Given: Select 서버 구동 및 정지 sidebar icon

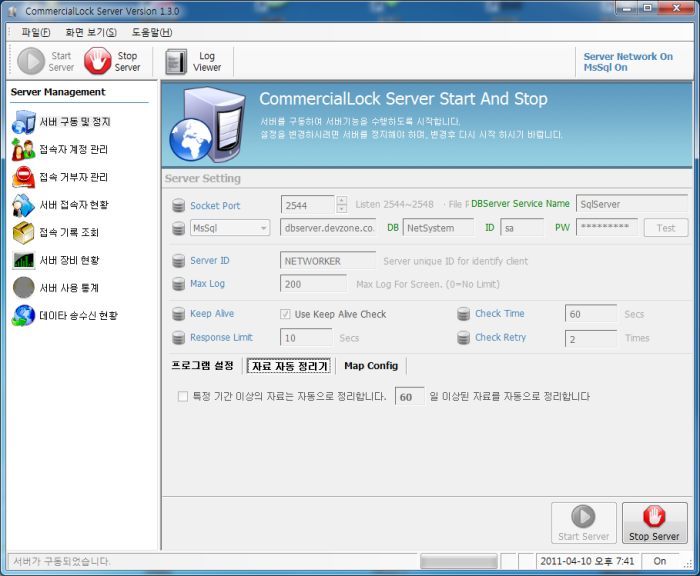Looking at the screenshot, I should pos(24,122).
